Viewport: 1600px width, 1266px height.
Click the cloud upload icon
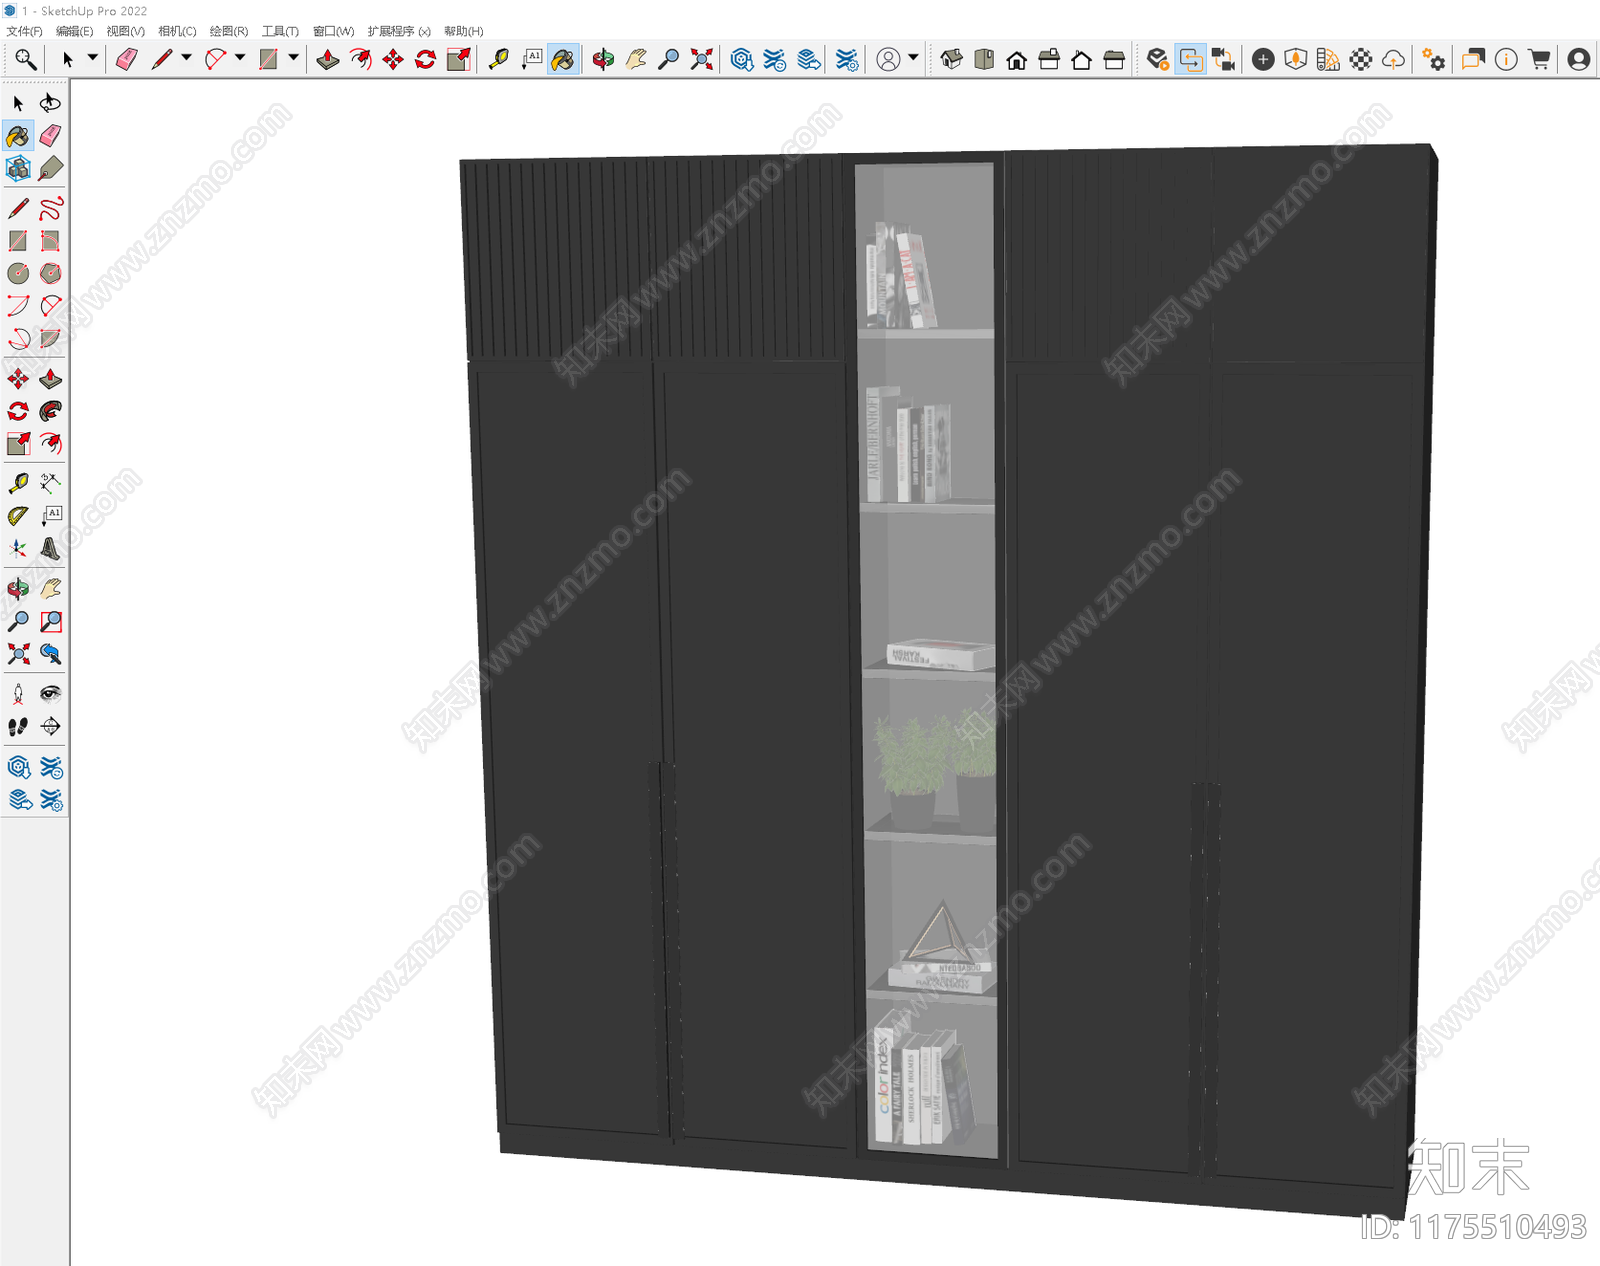pos(1393,60)
